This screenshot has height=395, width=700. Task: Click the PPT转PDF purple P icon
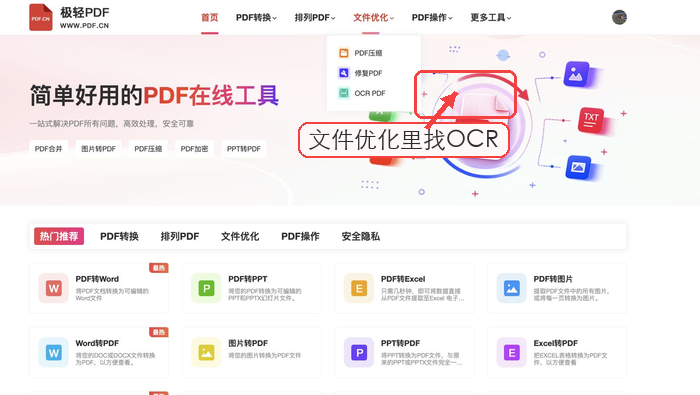pos(359,353)
